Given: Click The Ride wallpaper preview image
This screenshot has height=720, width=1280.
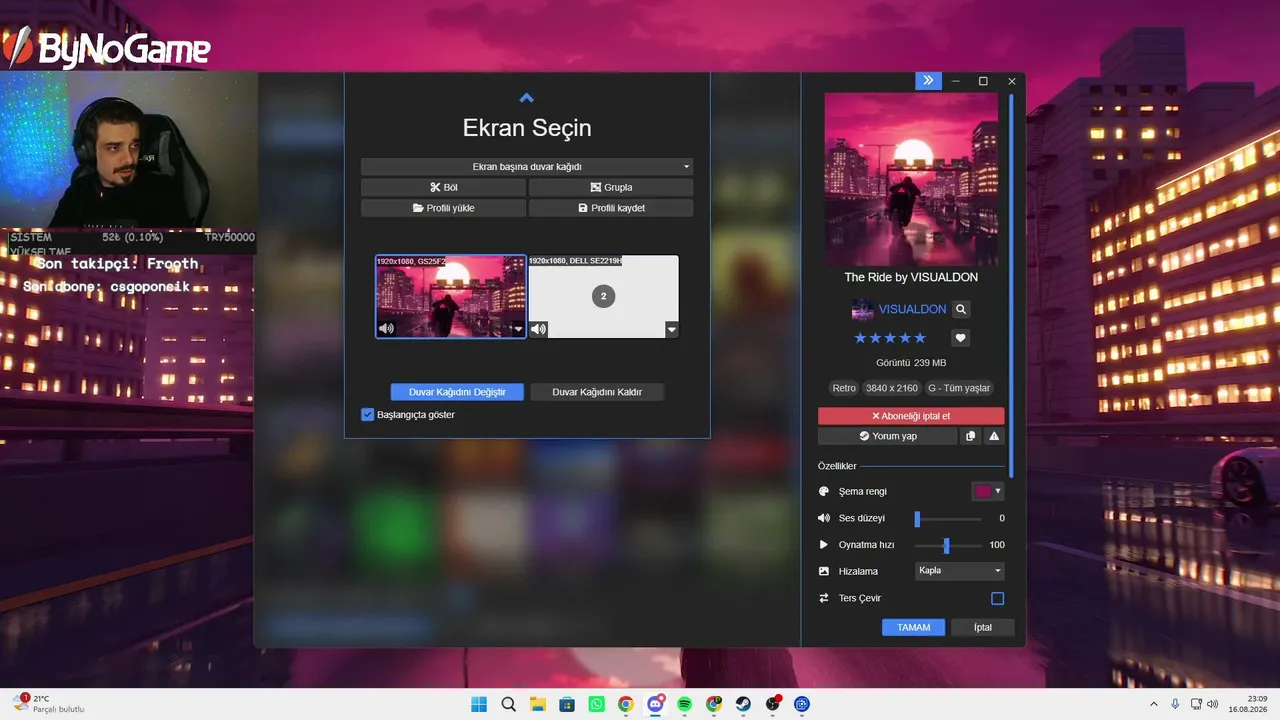Looking at the screenshot, I should coord(911,178).
